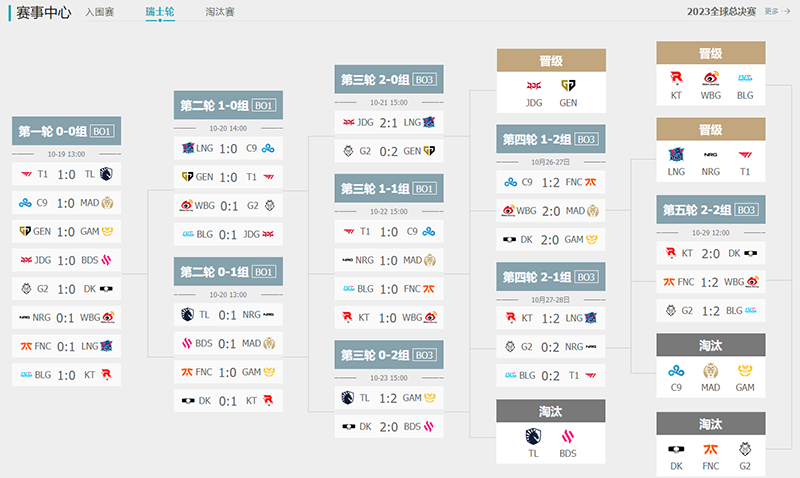Click the 第五轮 2-2组 BO3 header
This screenshot has height=478, width=800.
click(711, 209)
